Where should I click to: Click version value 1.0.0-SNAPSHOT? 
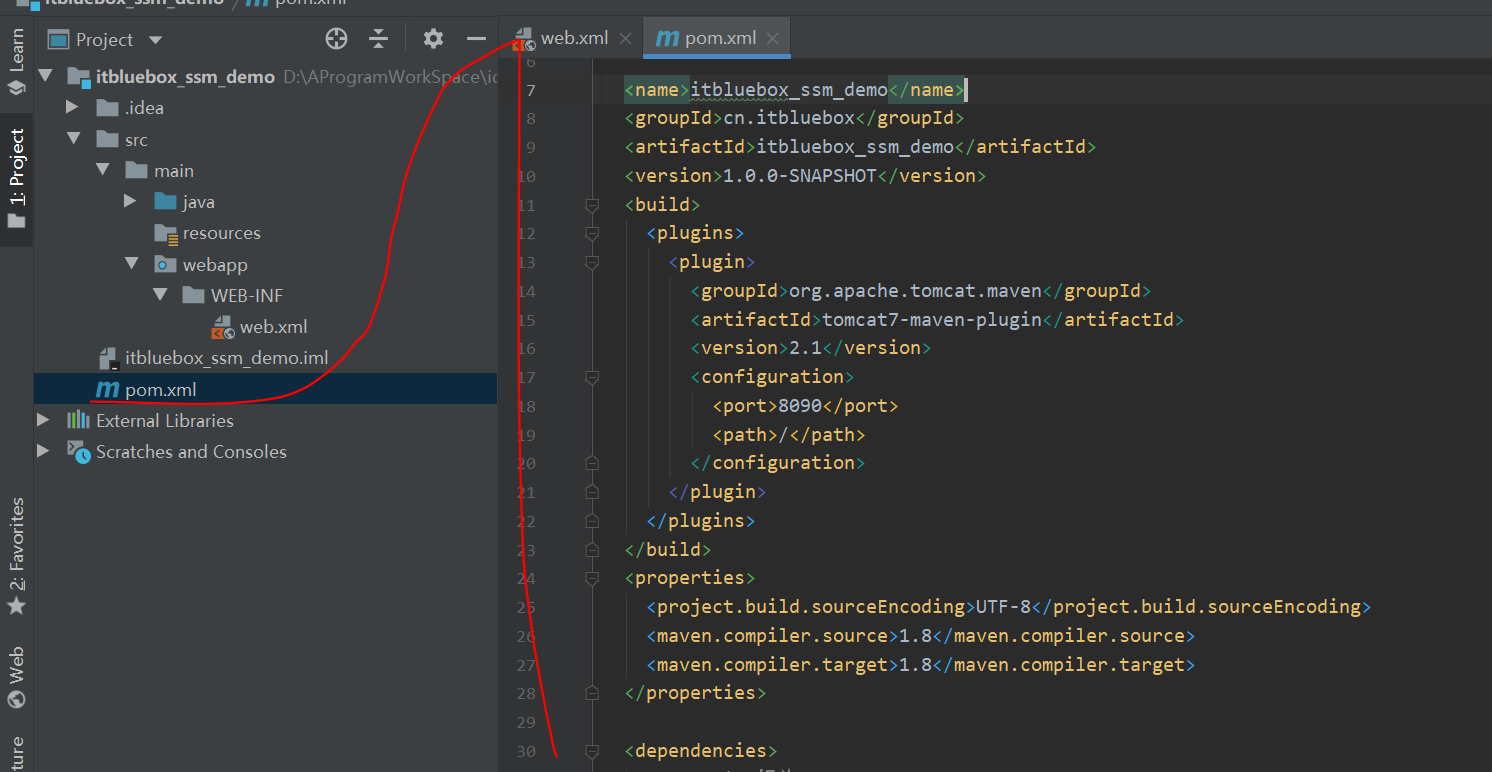pyautogui.click(x=799, y=175)
